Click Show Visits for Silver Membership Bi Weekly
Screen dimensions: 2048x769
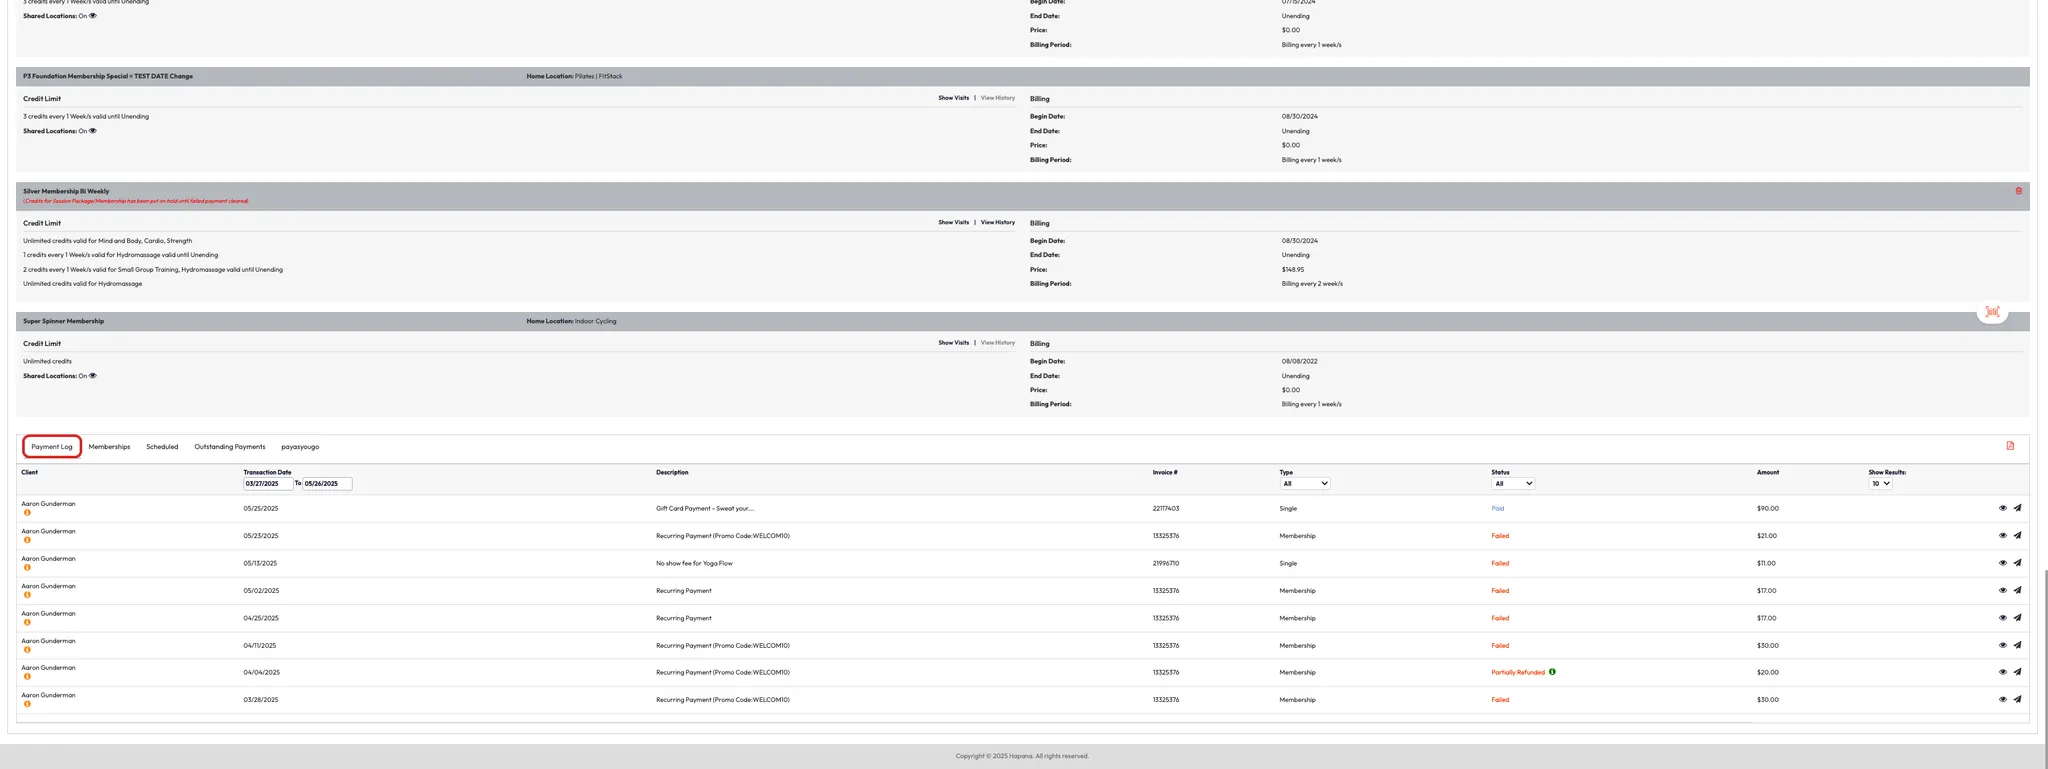953,223
